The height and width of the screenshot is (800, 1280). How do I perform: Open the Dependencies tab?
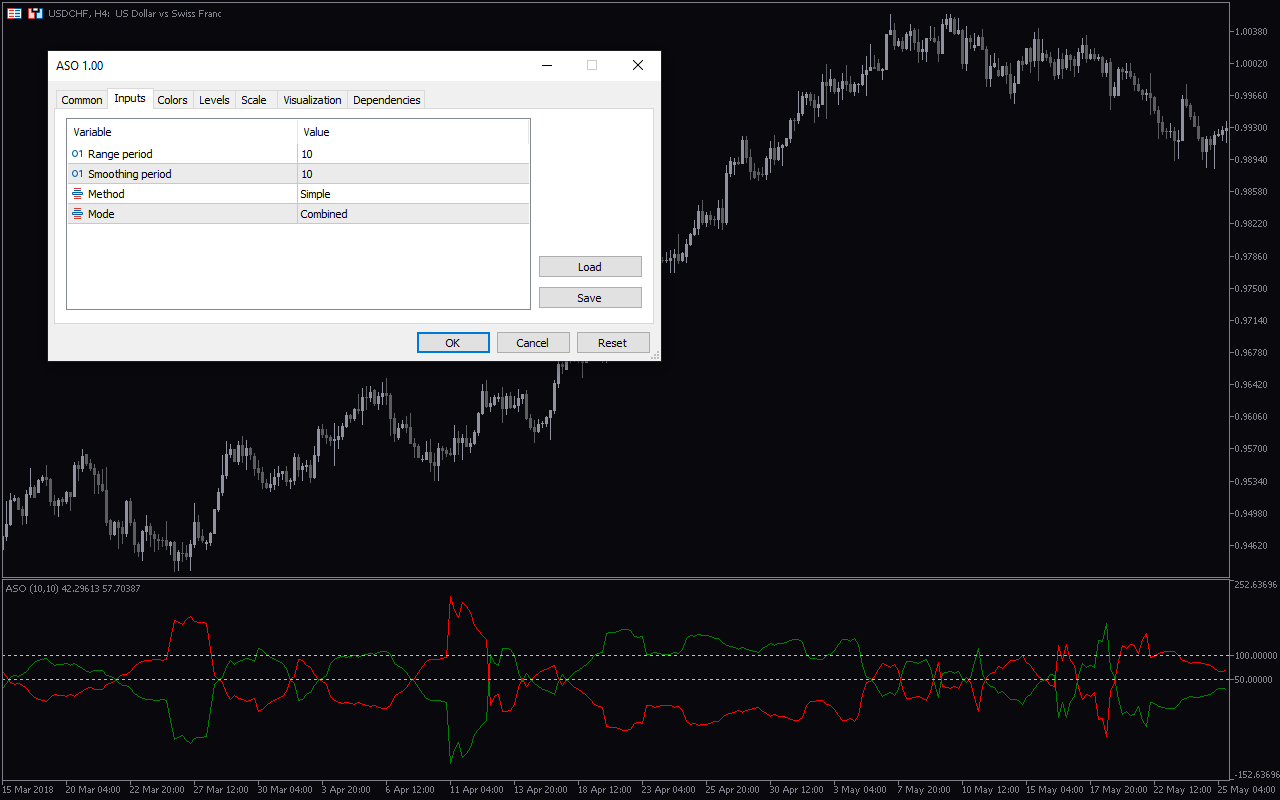[x=387, y=100]
